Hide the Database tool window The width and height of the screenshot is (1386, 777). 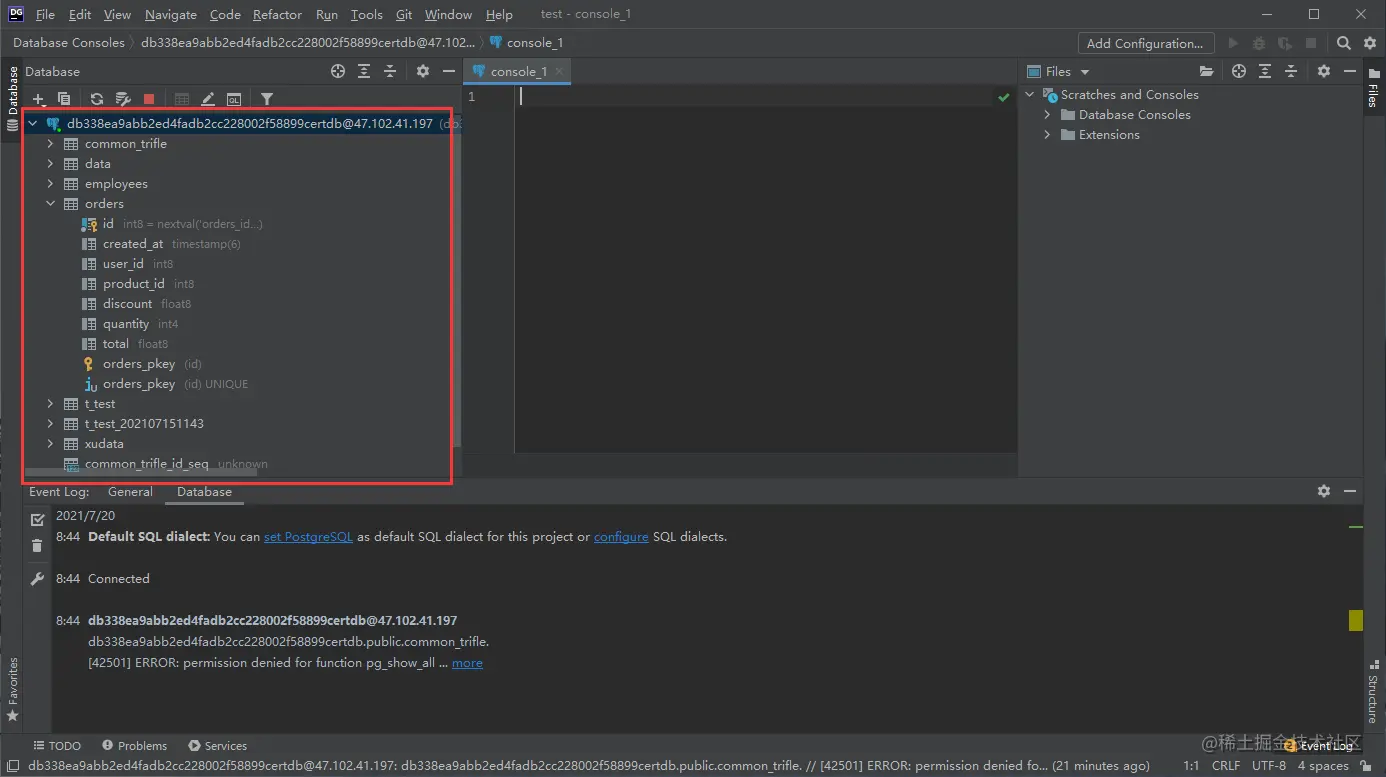[449, 71]
